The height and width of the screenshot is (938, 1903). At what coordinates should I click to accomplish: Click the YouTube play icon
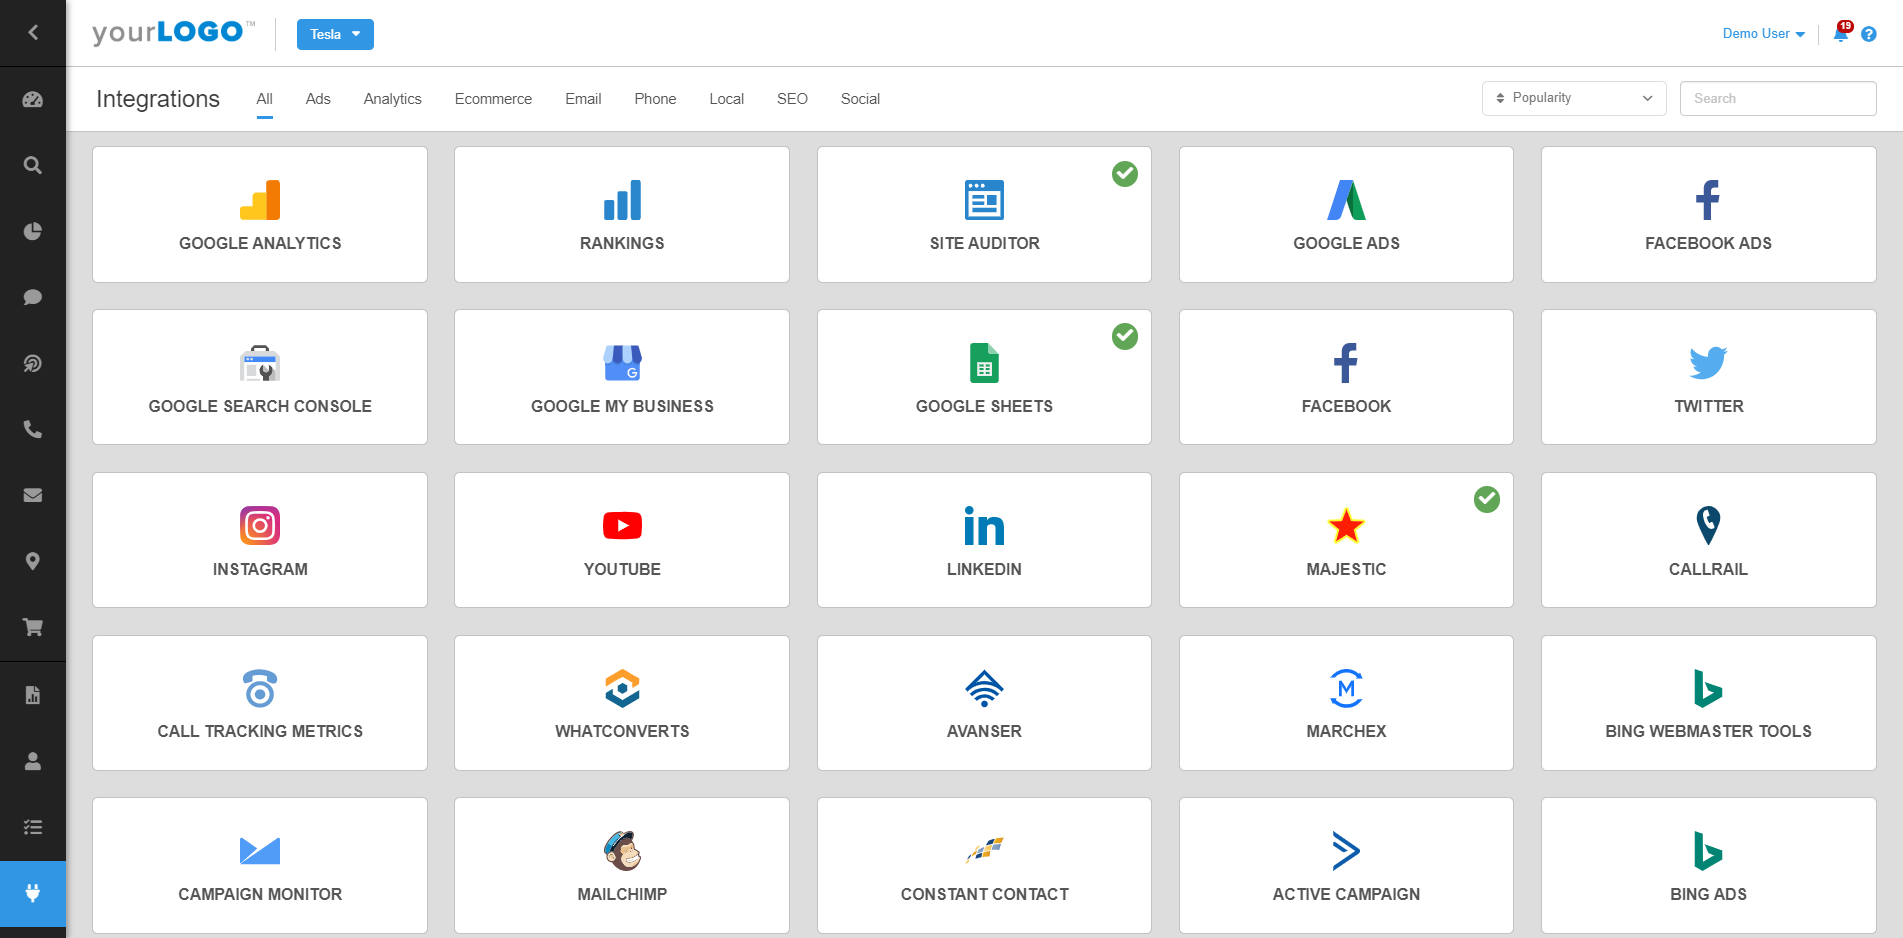pos(622,525)
